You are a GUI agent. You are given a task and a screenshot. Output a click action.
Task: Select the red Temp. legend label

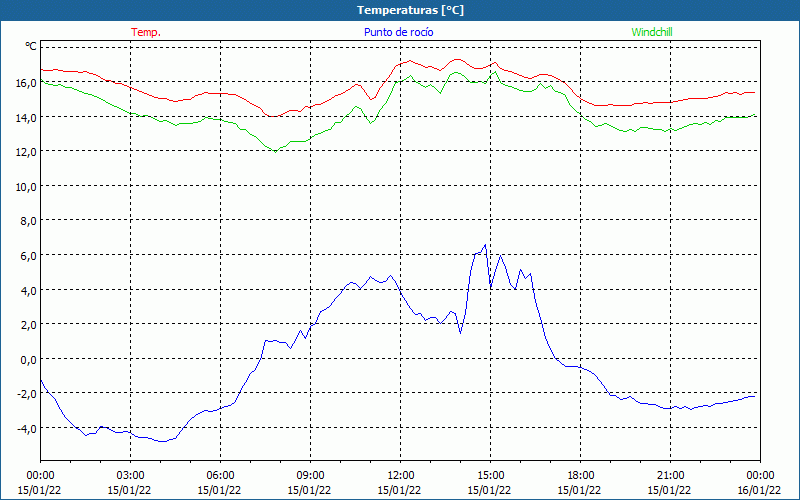[146, 32]
